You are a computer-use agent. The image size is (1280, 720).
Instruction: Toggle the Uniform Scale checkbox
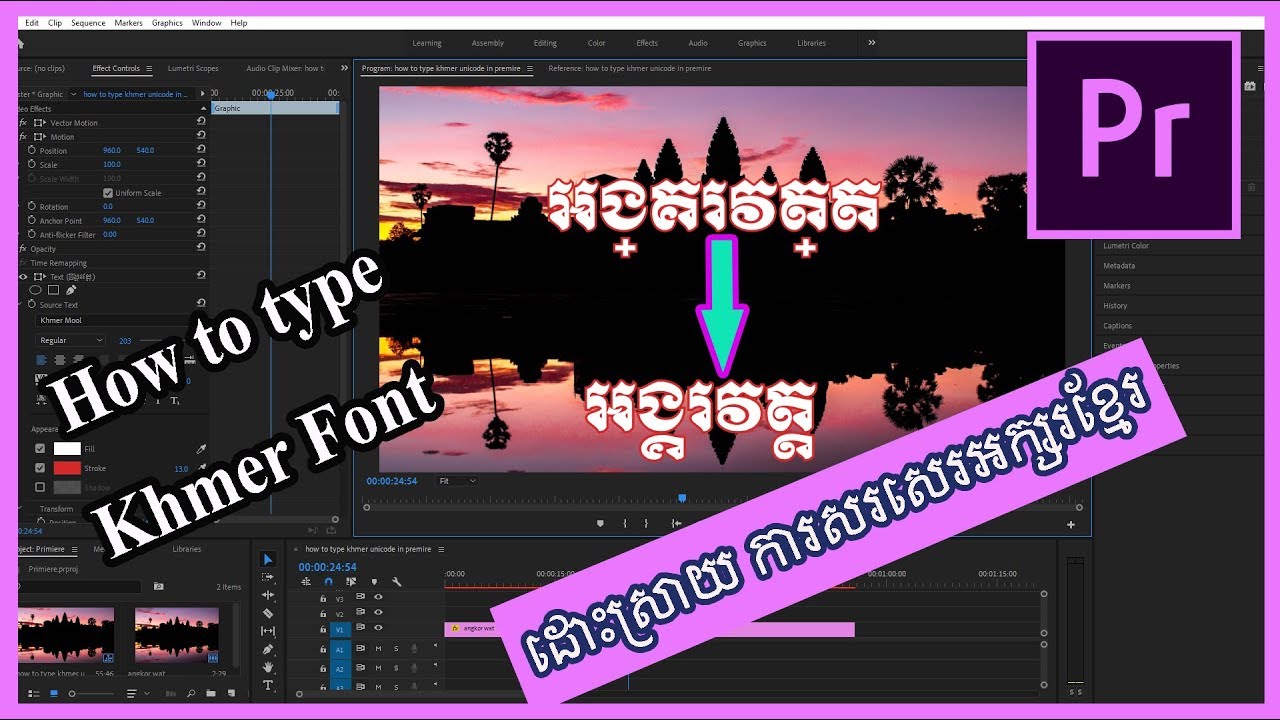point(108,193)
